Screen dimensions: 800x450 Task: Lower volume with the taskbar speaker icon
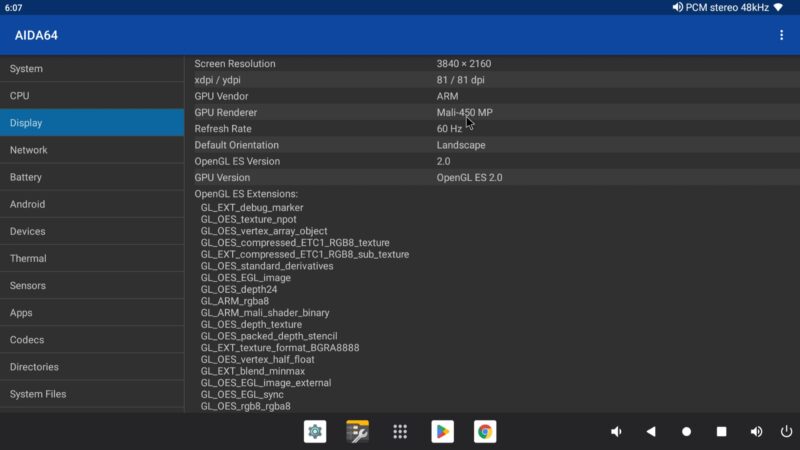point(616,432)
